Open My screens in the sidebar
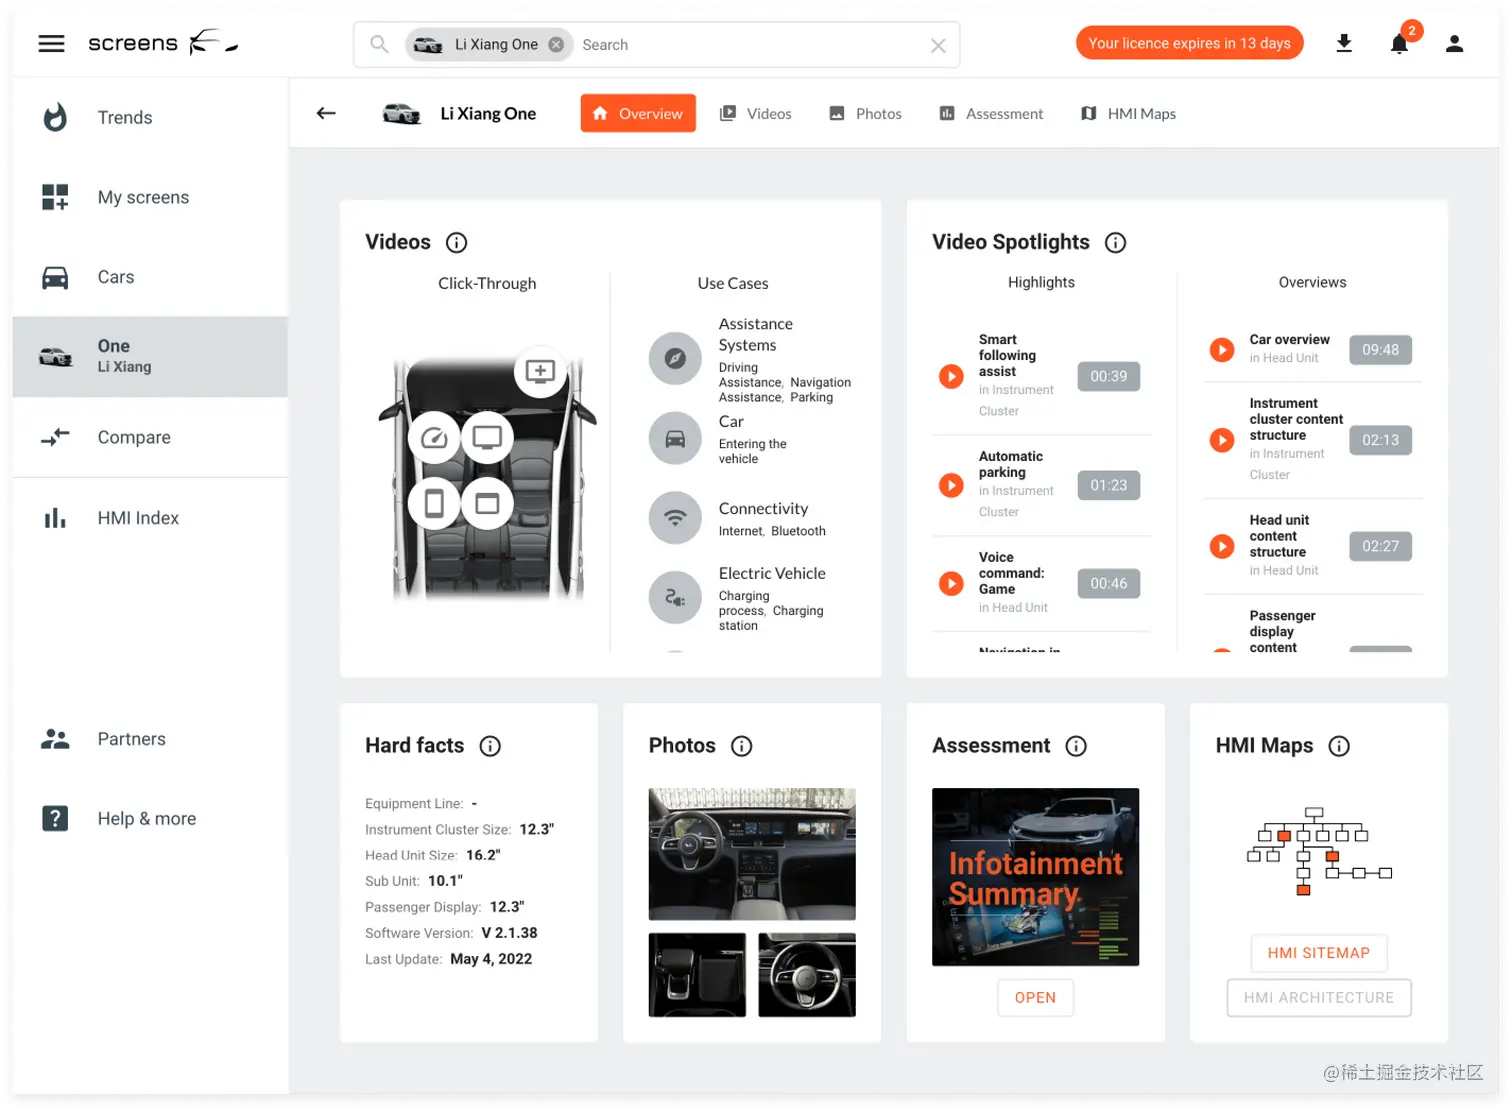 coord(150,198)
